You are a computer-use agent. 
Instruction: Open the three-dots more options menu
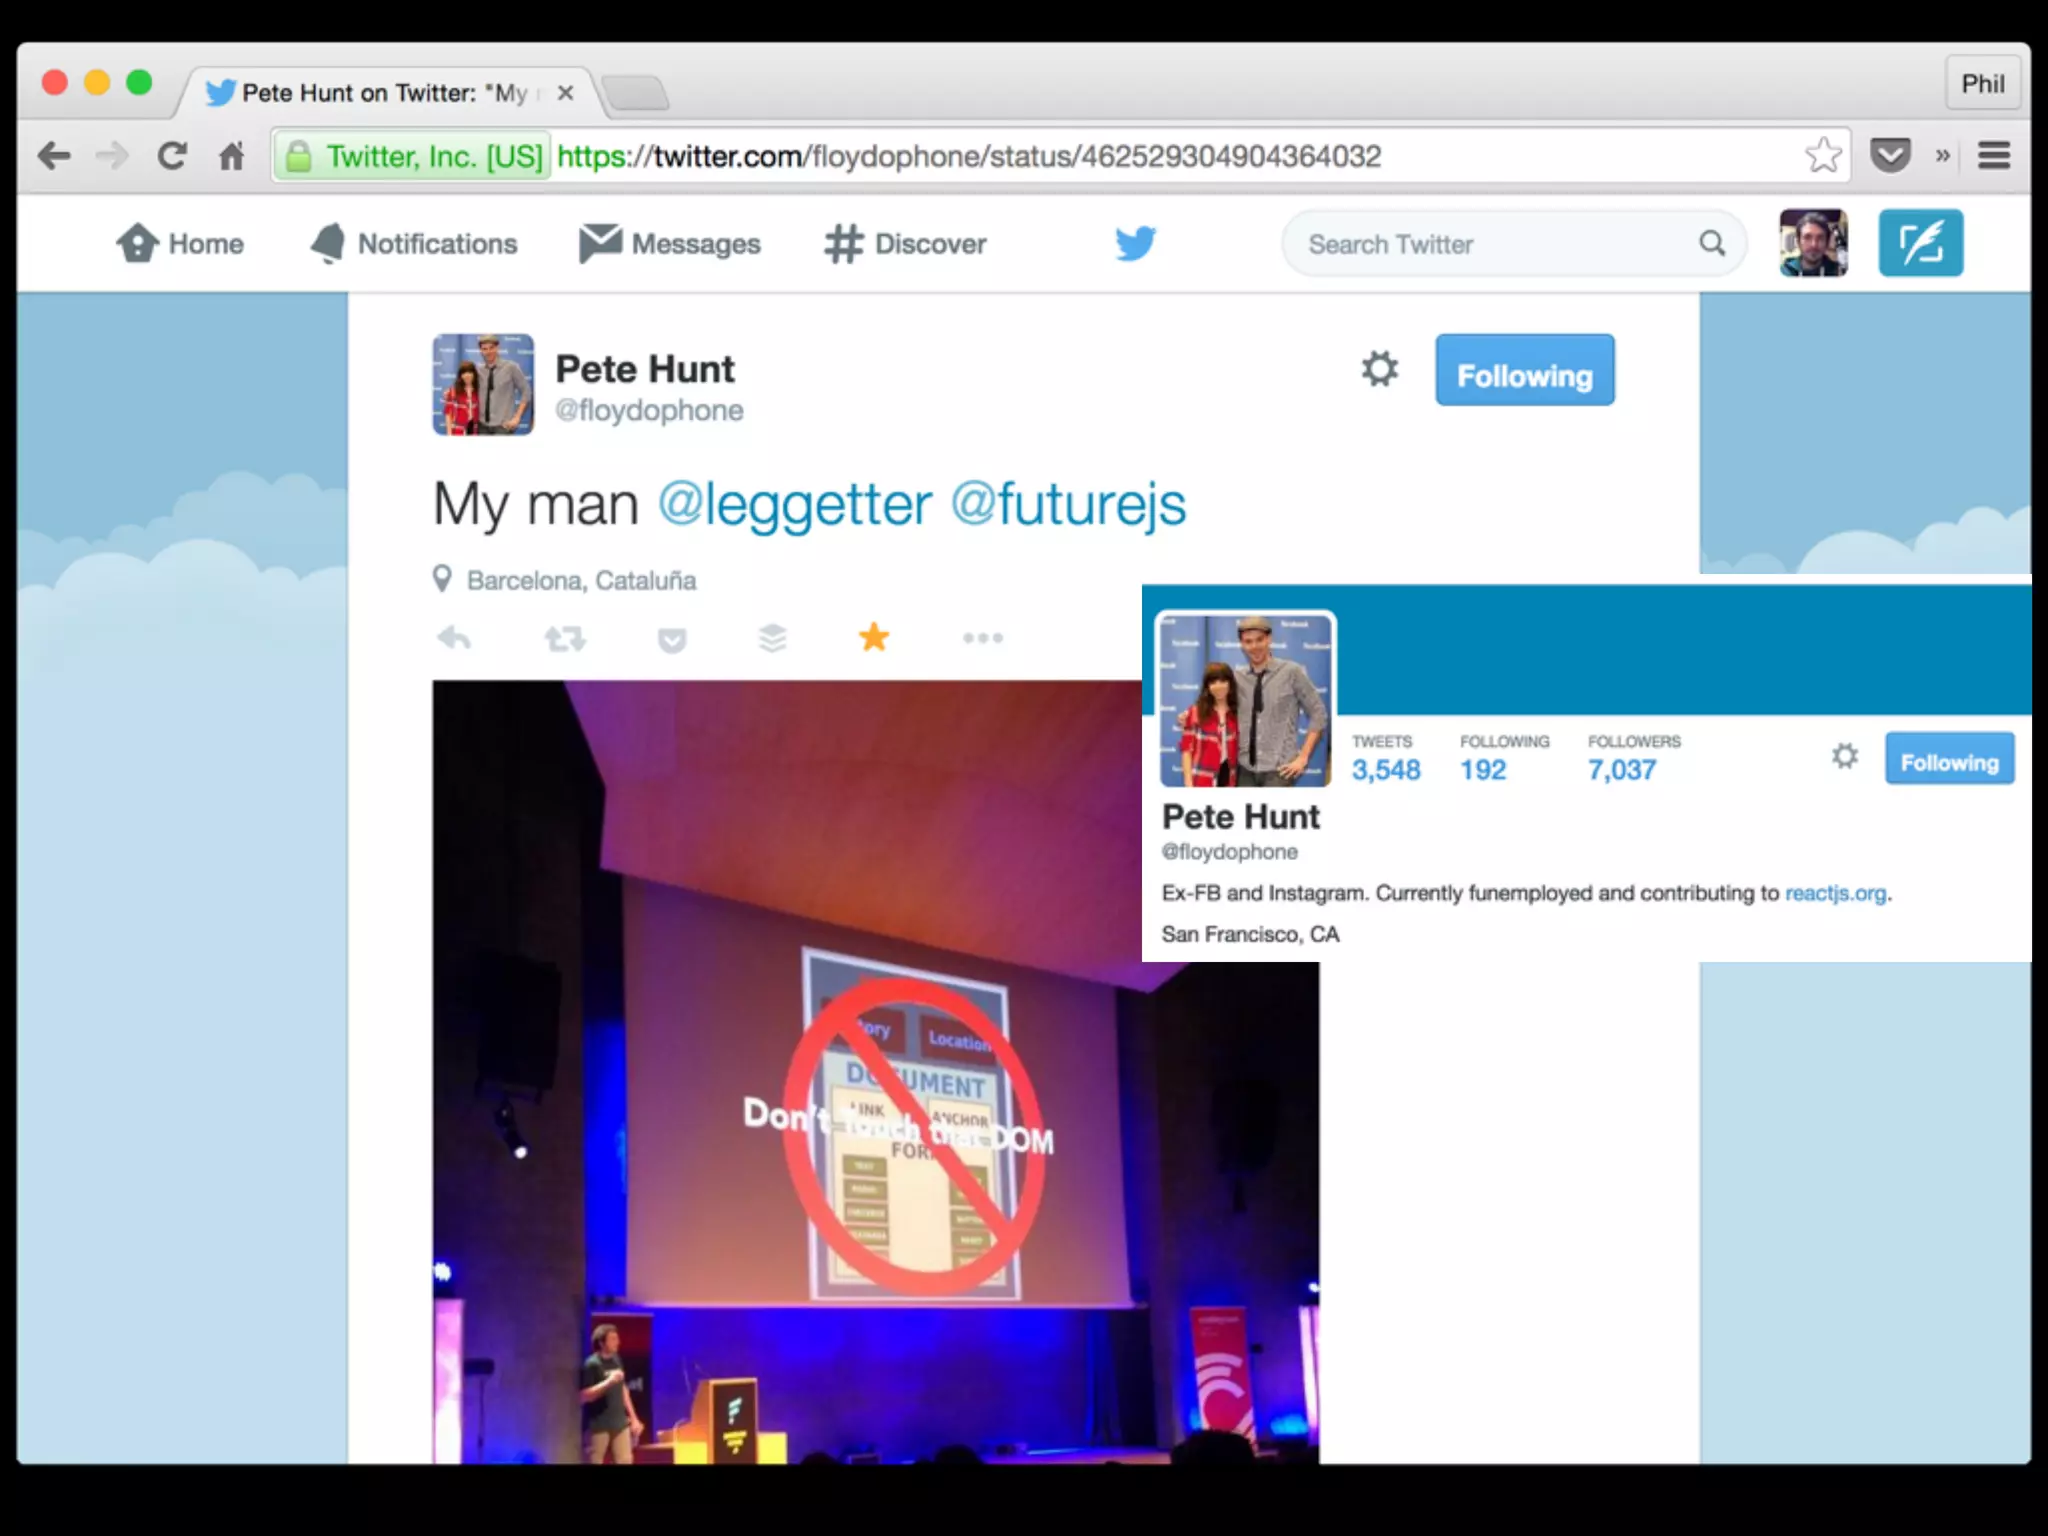(x=982, y=638)
